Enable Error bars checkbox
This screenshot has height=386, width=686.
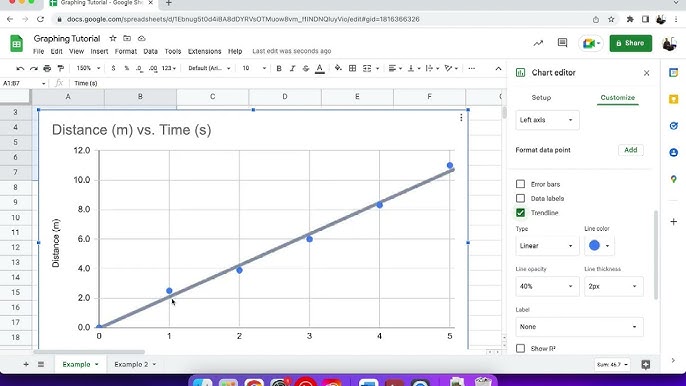point(520,184)
